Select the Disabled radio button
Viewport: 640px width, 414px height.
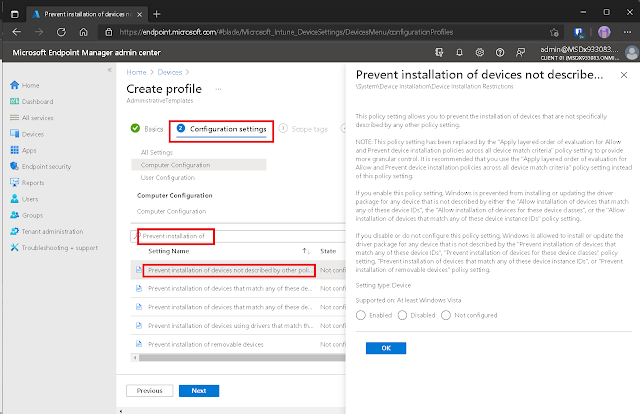coord(402,313)
